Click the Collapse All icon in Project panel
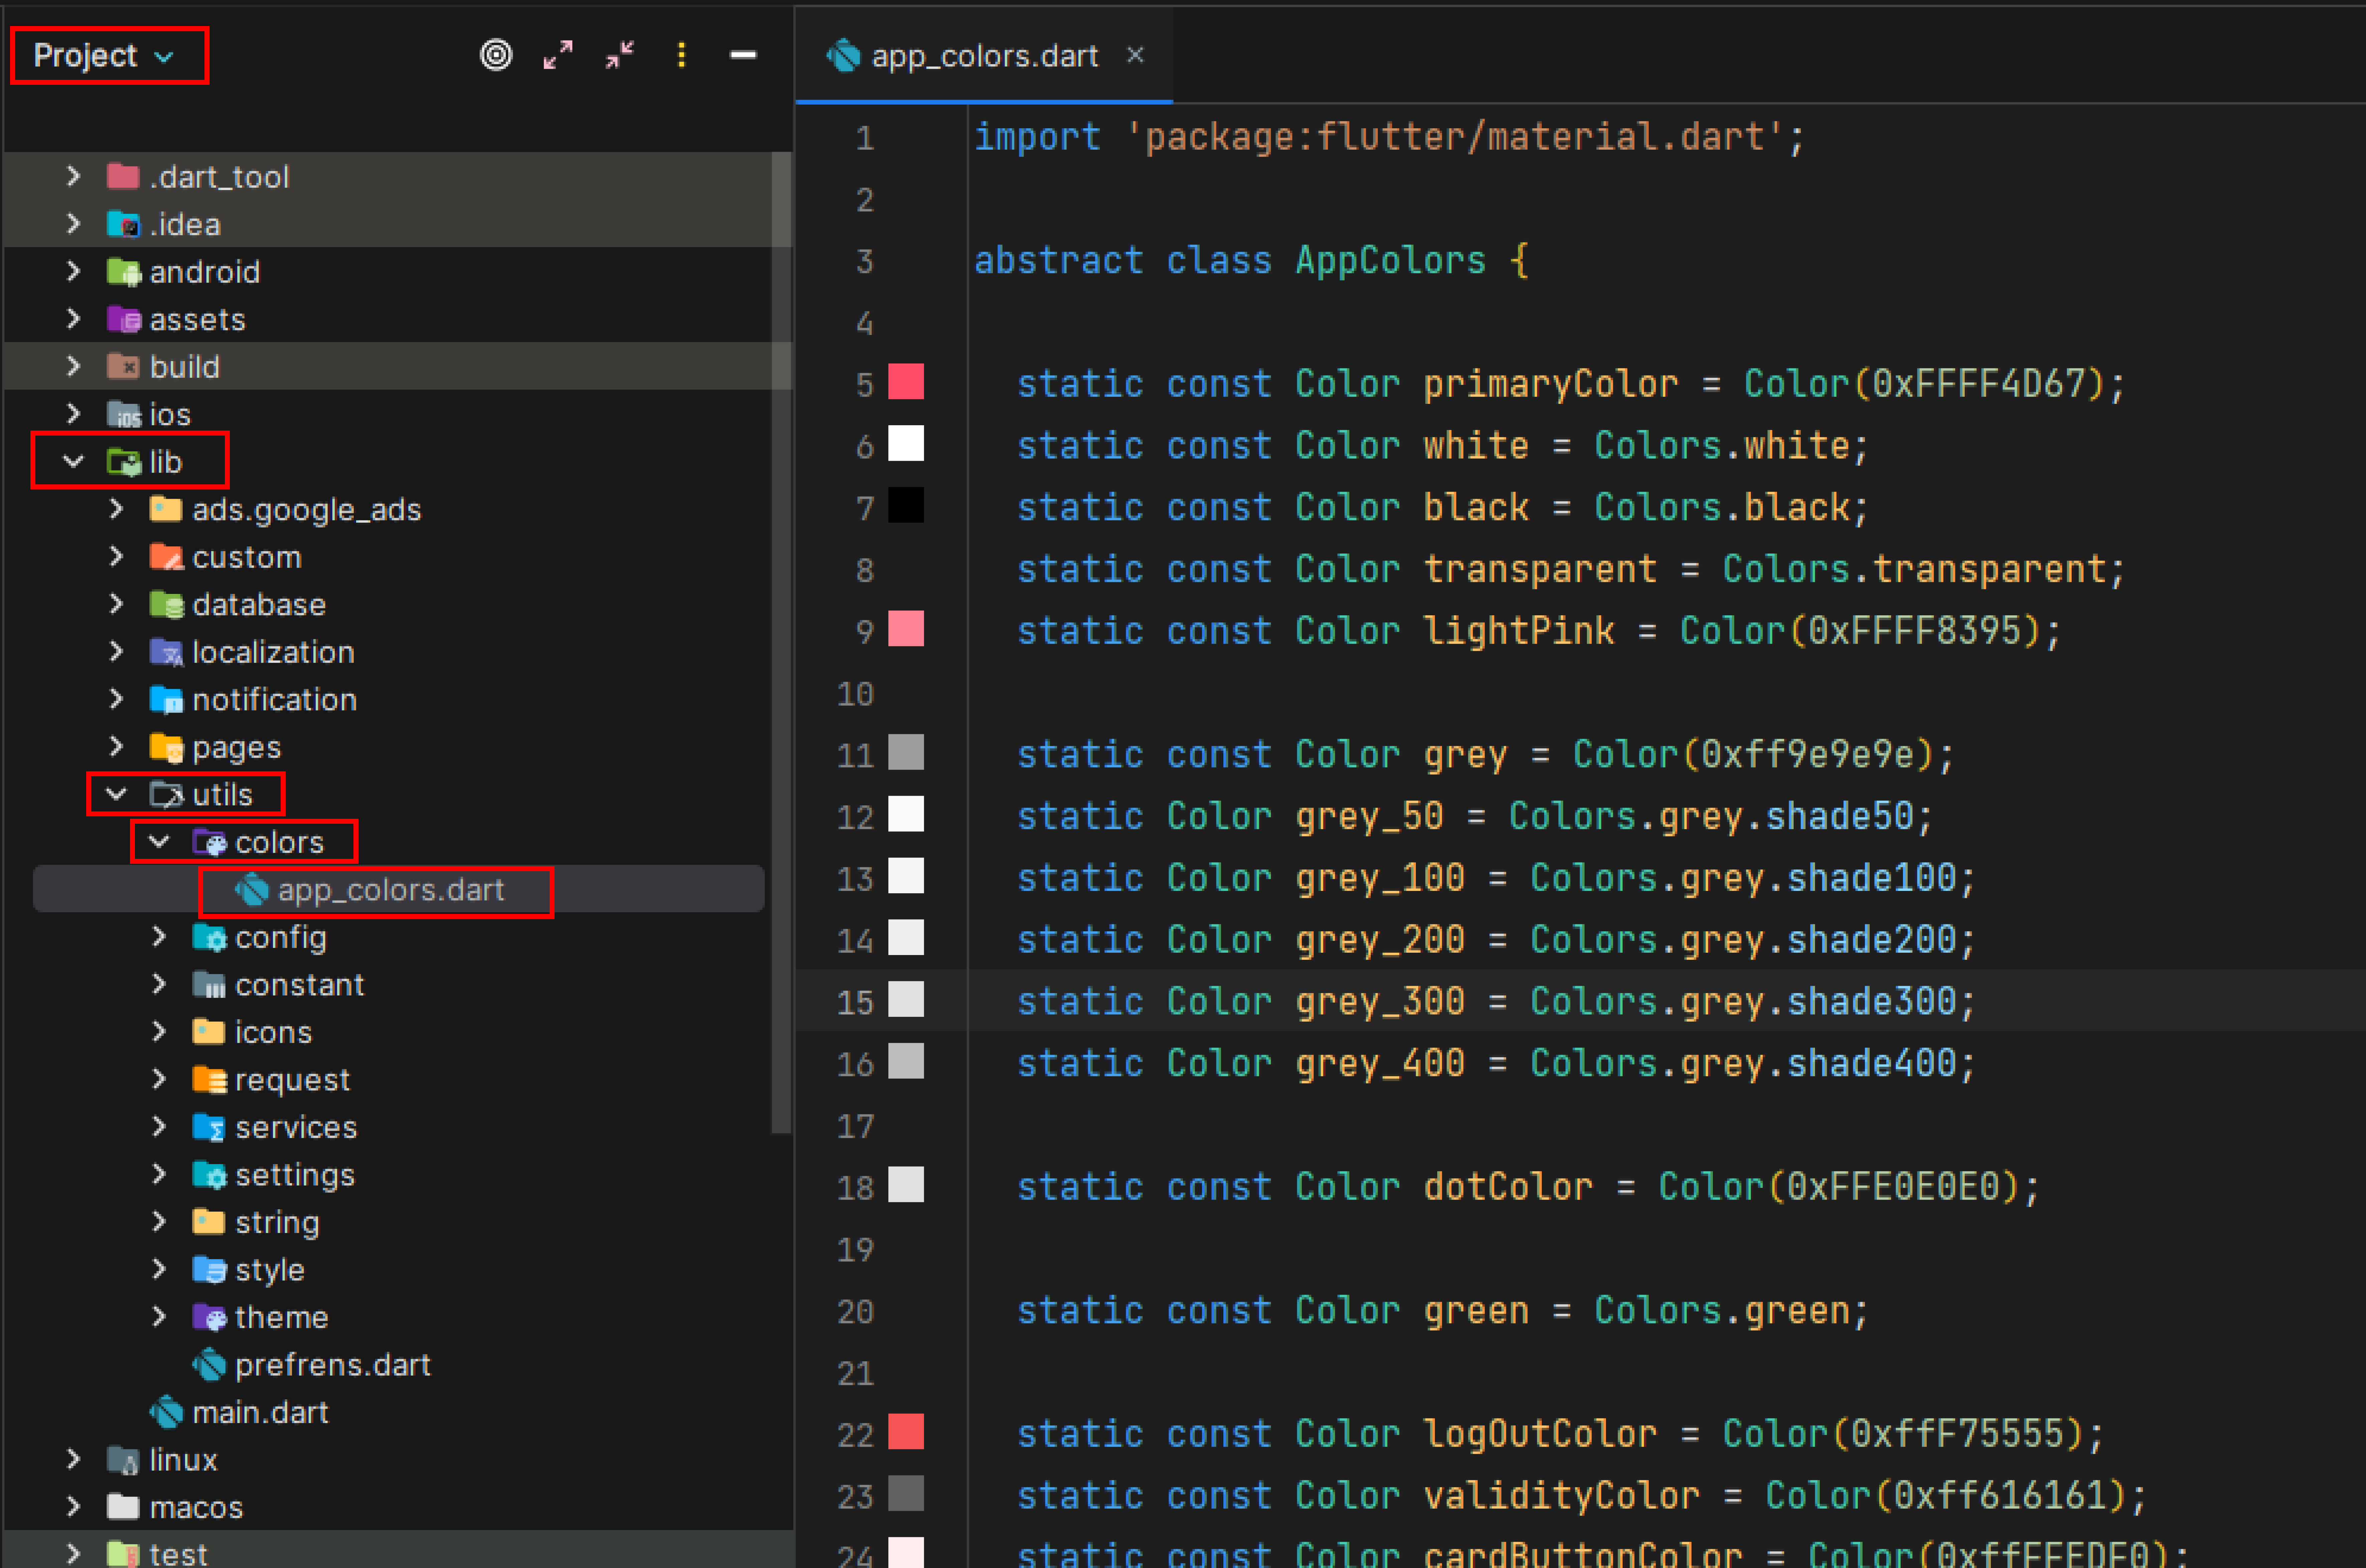The height and width of the screenshot is (1568, 2366). [620, 55]
